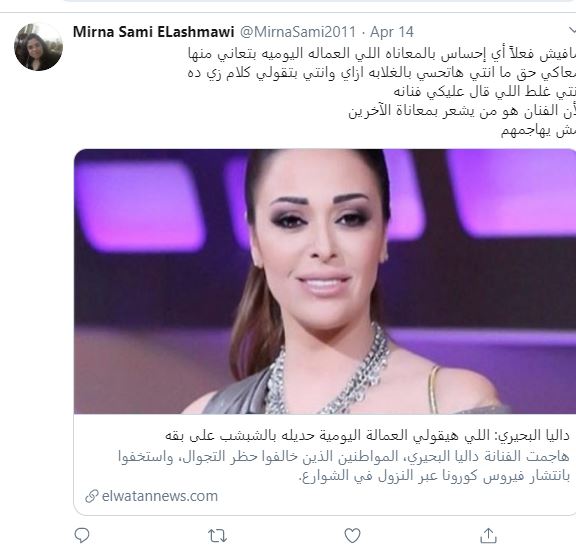Click the tweet line containing قال عليكي فنانه

click(485, 91)
